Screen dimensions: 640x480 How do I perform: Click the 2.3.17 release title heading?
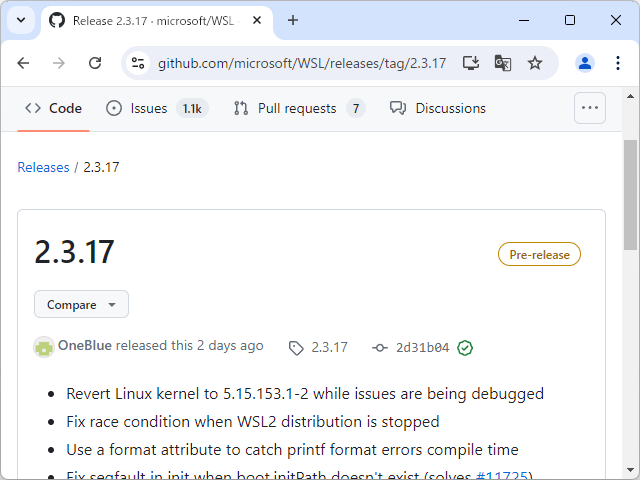click(74, 252)
